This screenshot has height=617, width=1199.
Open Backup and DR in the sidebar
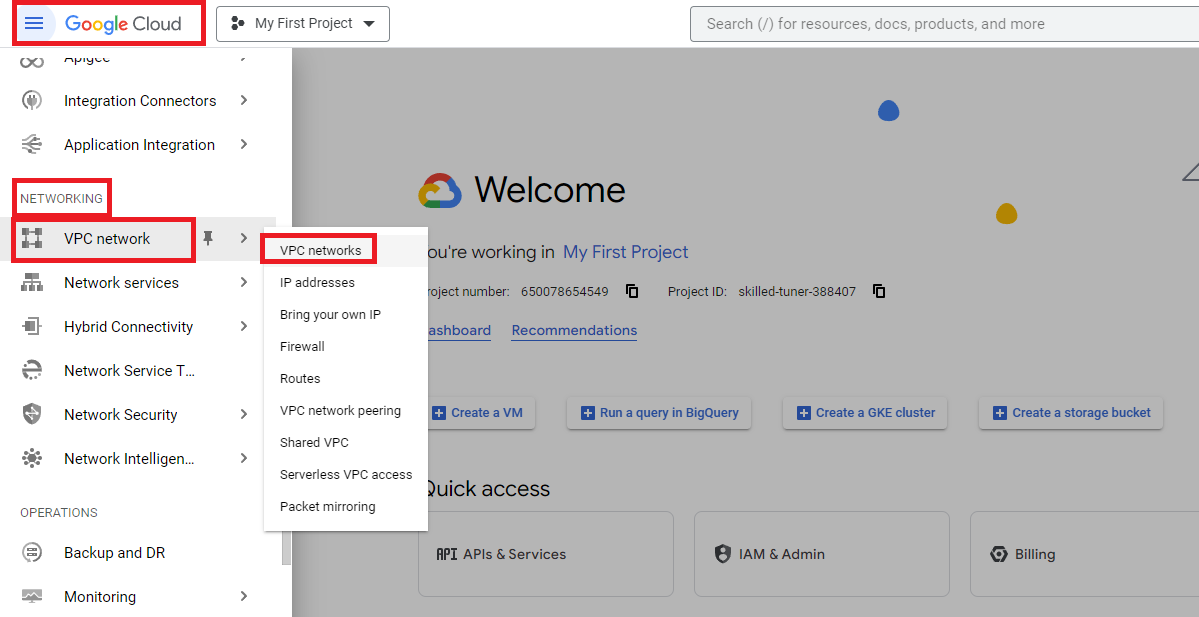point(115,553)
